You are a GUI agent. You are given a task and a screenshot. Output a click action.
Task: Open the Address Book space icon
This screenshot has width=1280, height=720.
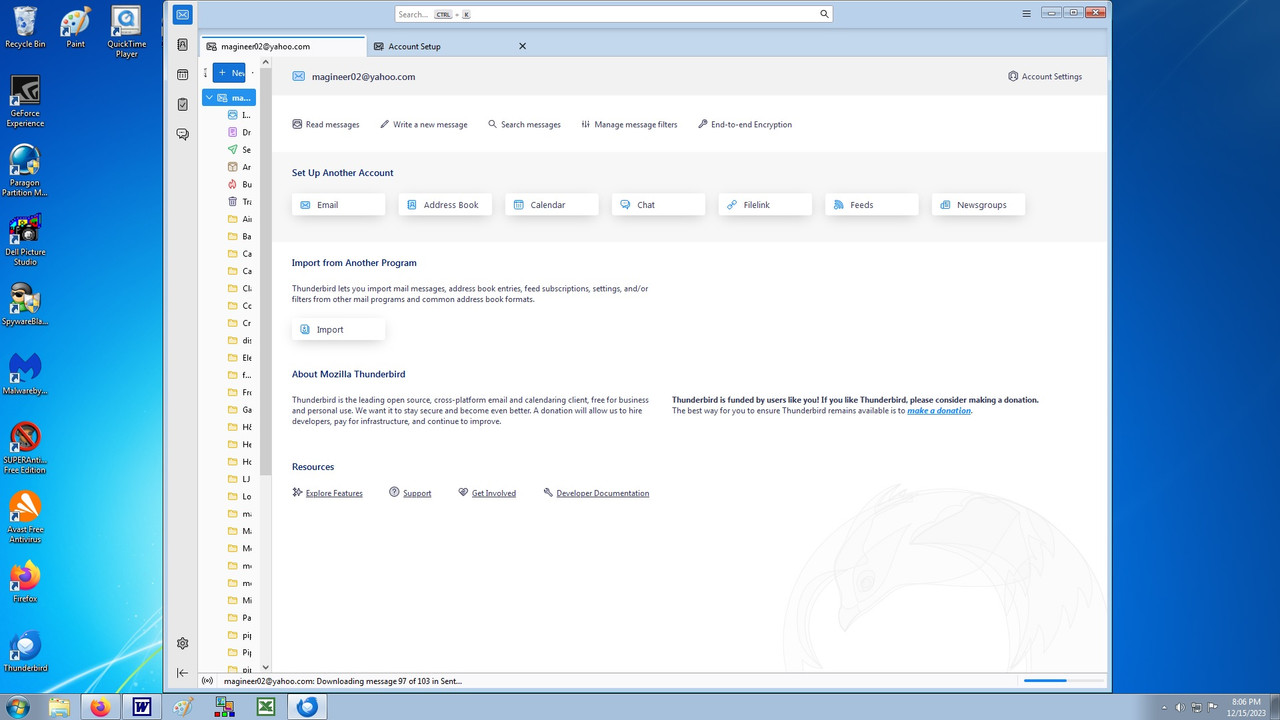point(182,45)
